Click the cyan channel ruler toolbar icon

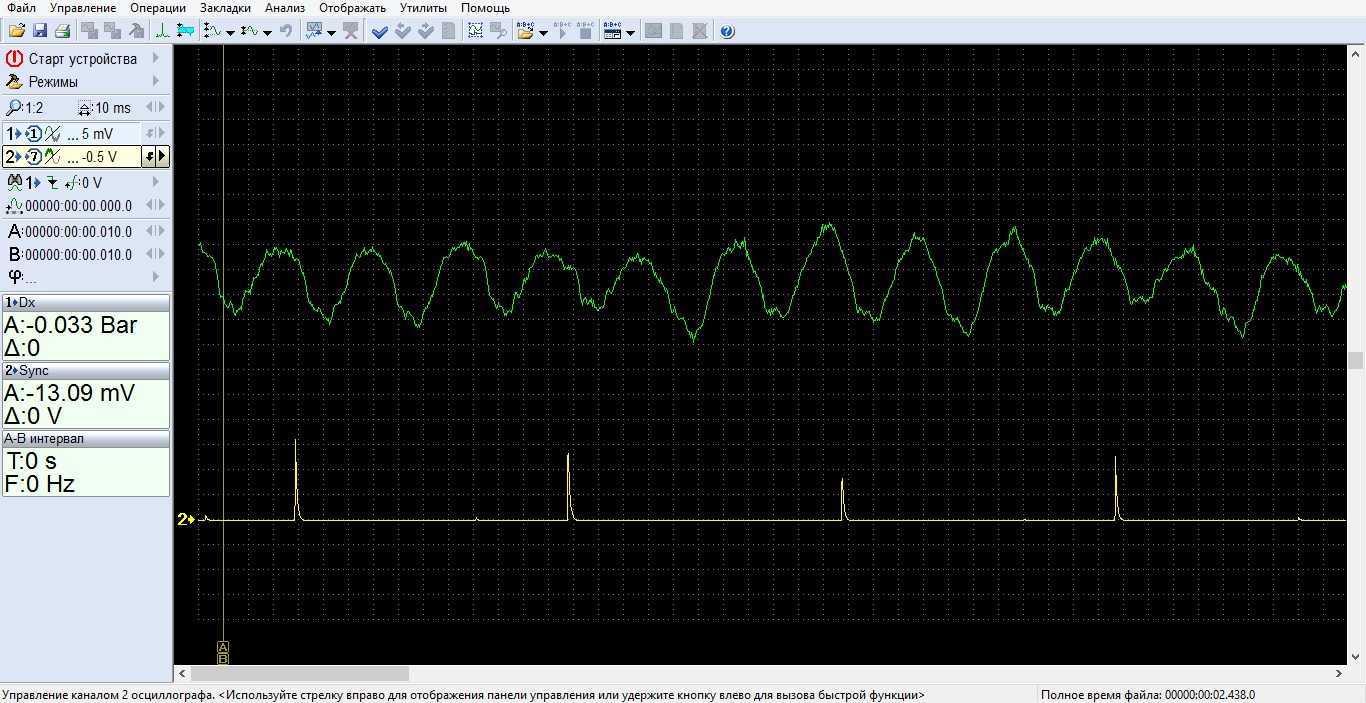[x=185, y=31]
